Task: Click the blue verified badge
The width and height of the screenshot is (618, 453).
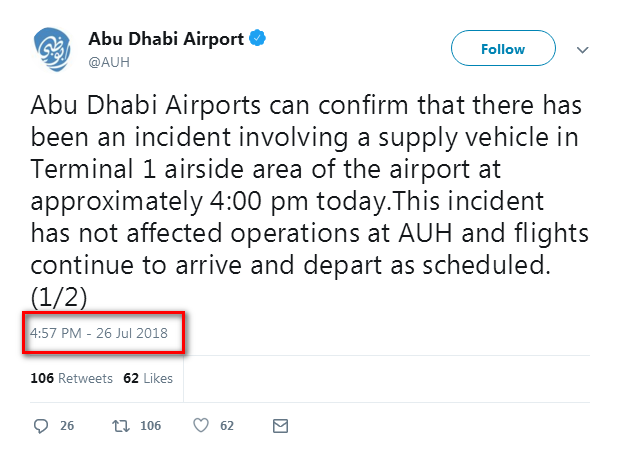Action: tap(258, 39)
